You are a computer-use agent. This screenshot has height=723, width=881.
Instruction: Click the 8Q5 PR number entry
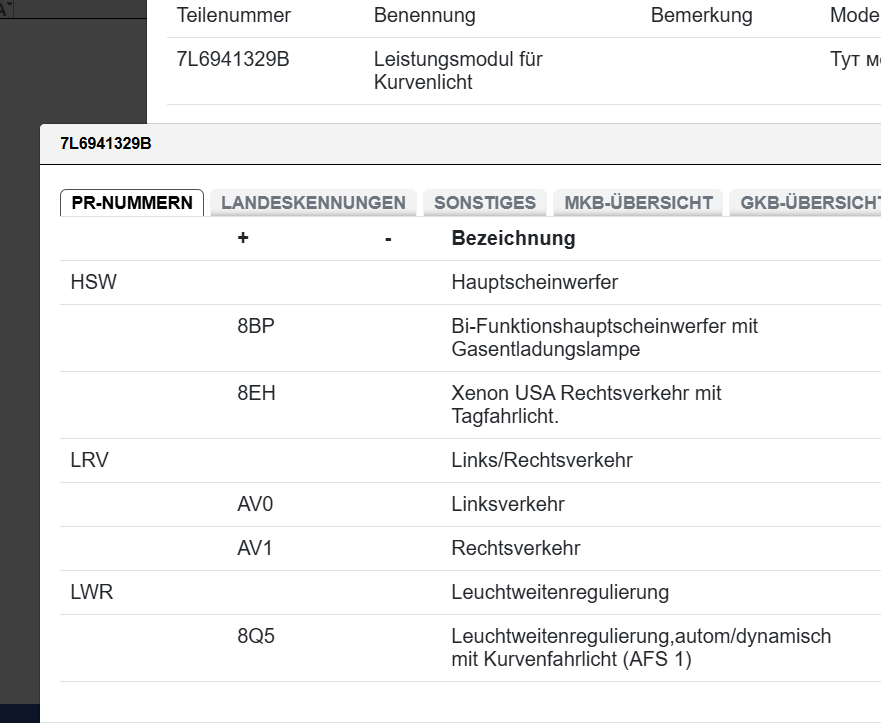(x=257, y=637)
